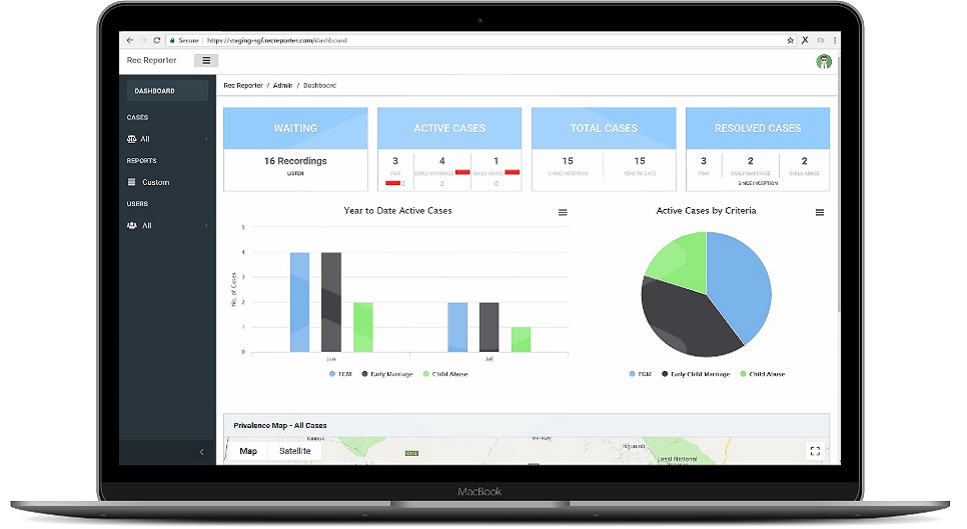
Task: Open the Dashboard sidebar item
Action: (167, 91)
